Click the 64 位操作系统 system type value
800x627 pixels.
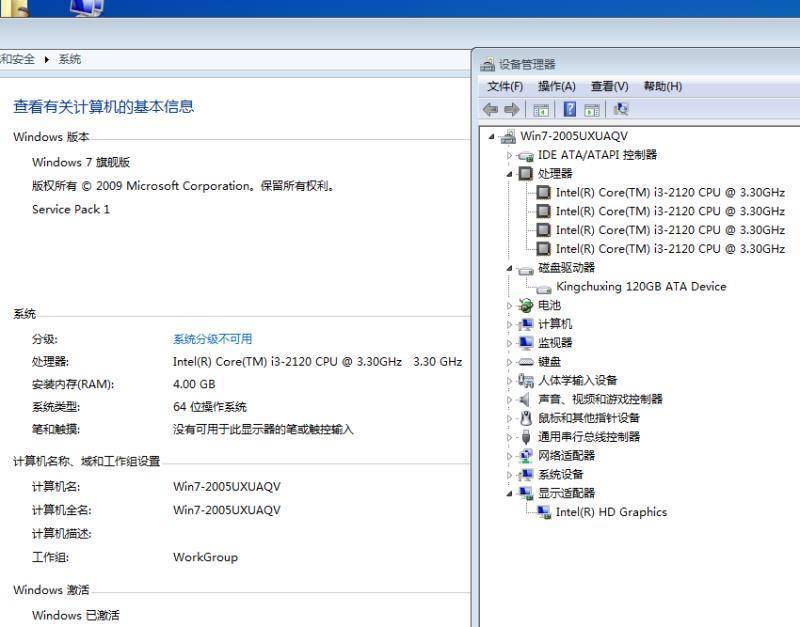pos(210,407)
